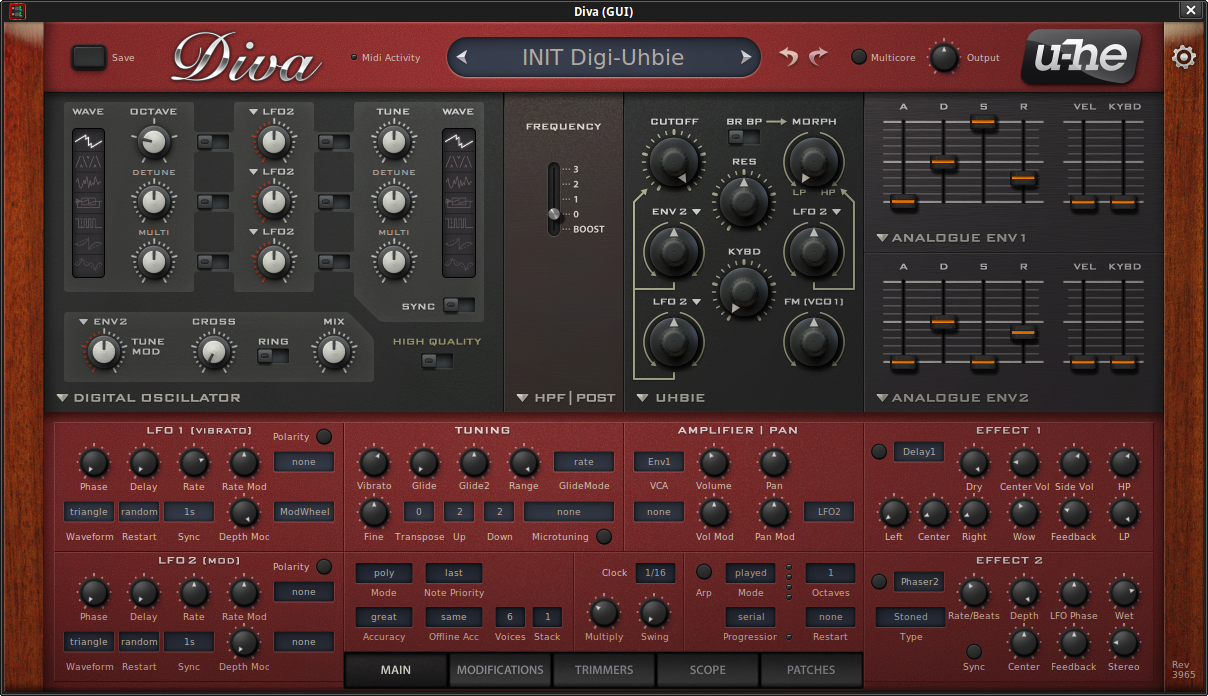
Task: Open the Stoned phaser Type dropdown
Action: (911, 617)
